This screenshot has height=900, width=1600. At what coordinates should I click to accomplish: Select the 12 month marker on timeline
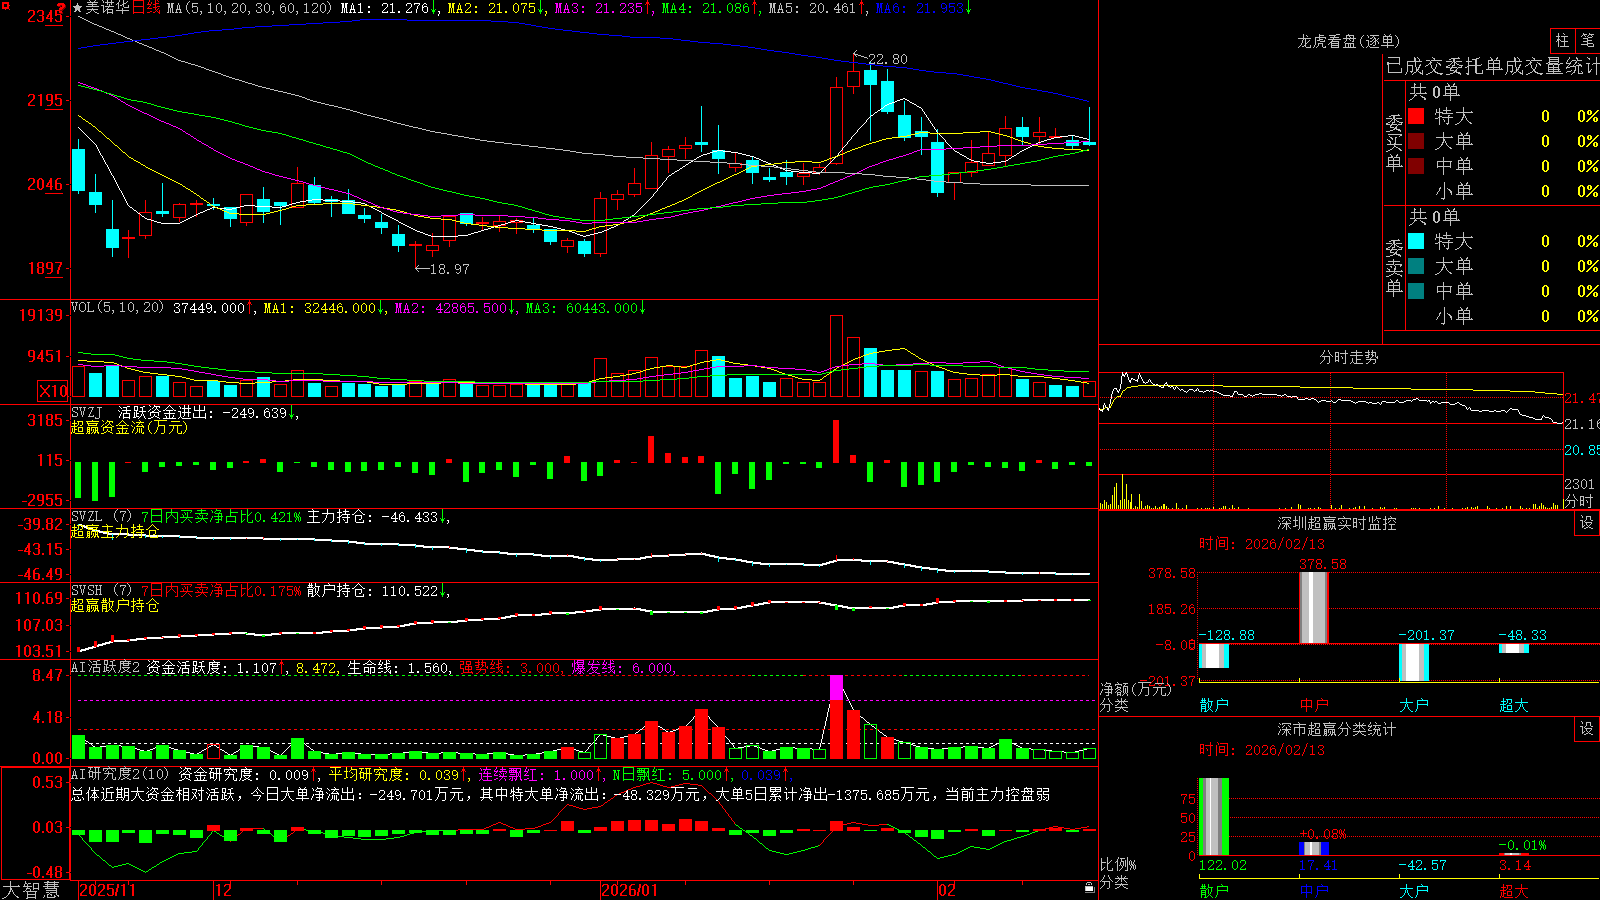coord(224,890)
